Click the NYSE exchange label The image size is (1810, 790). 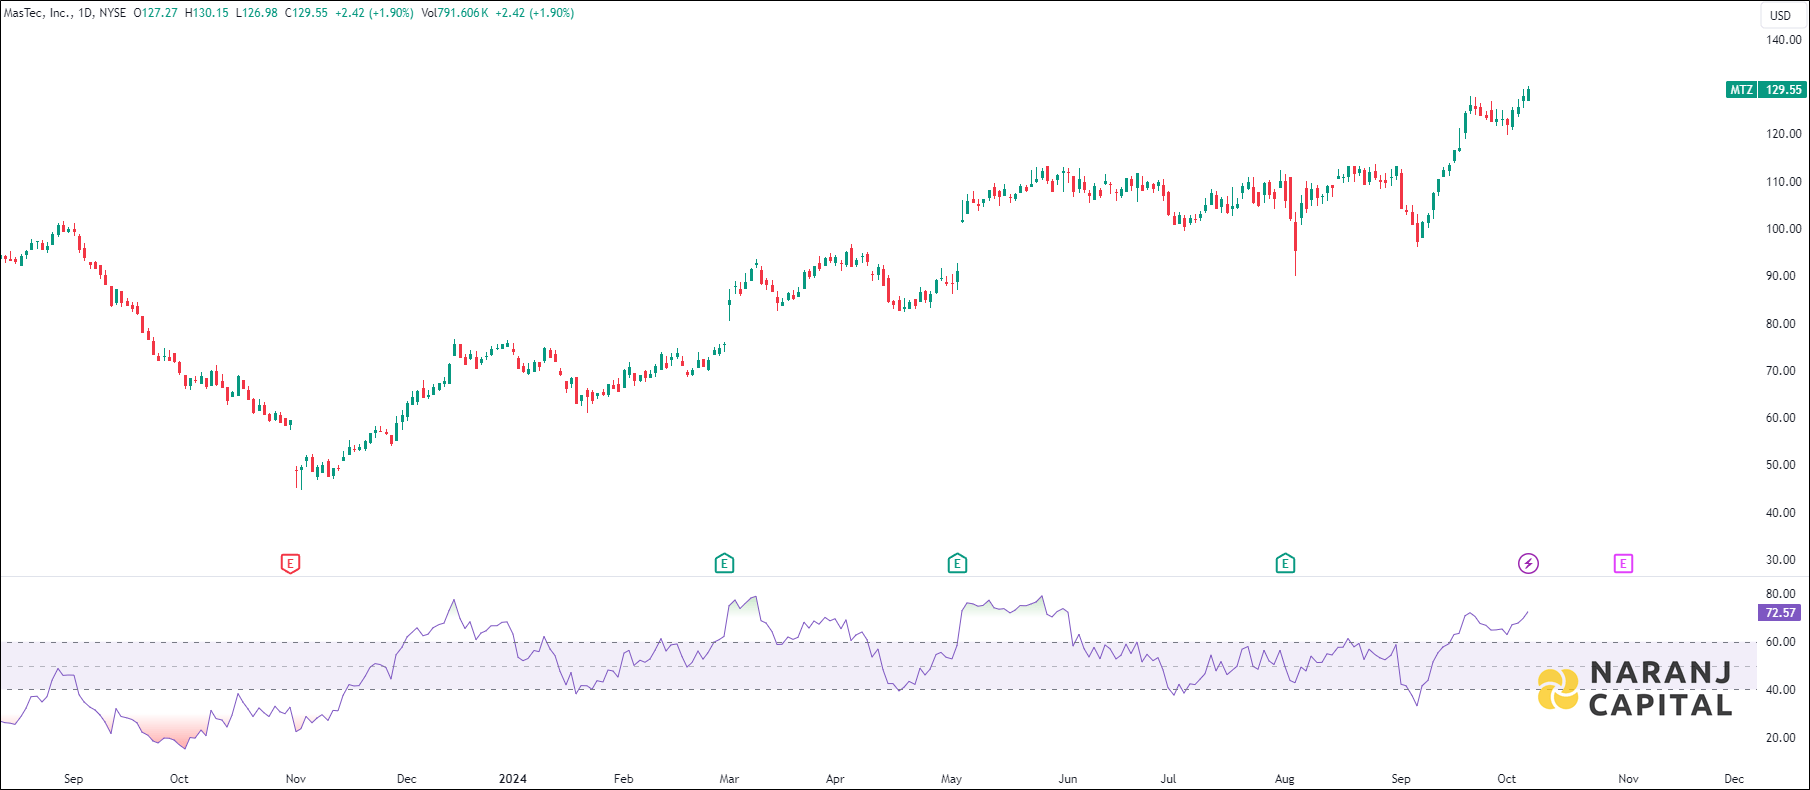pos(113,13)
